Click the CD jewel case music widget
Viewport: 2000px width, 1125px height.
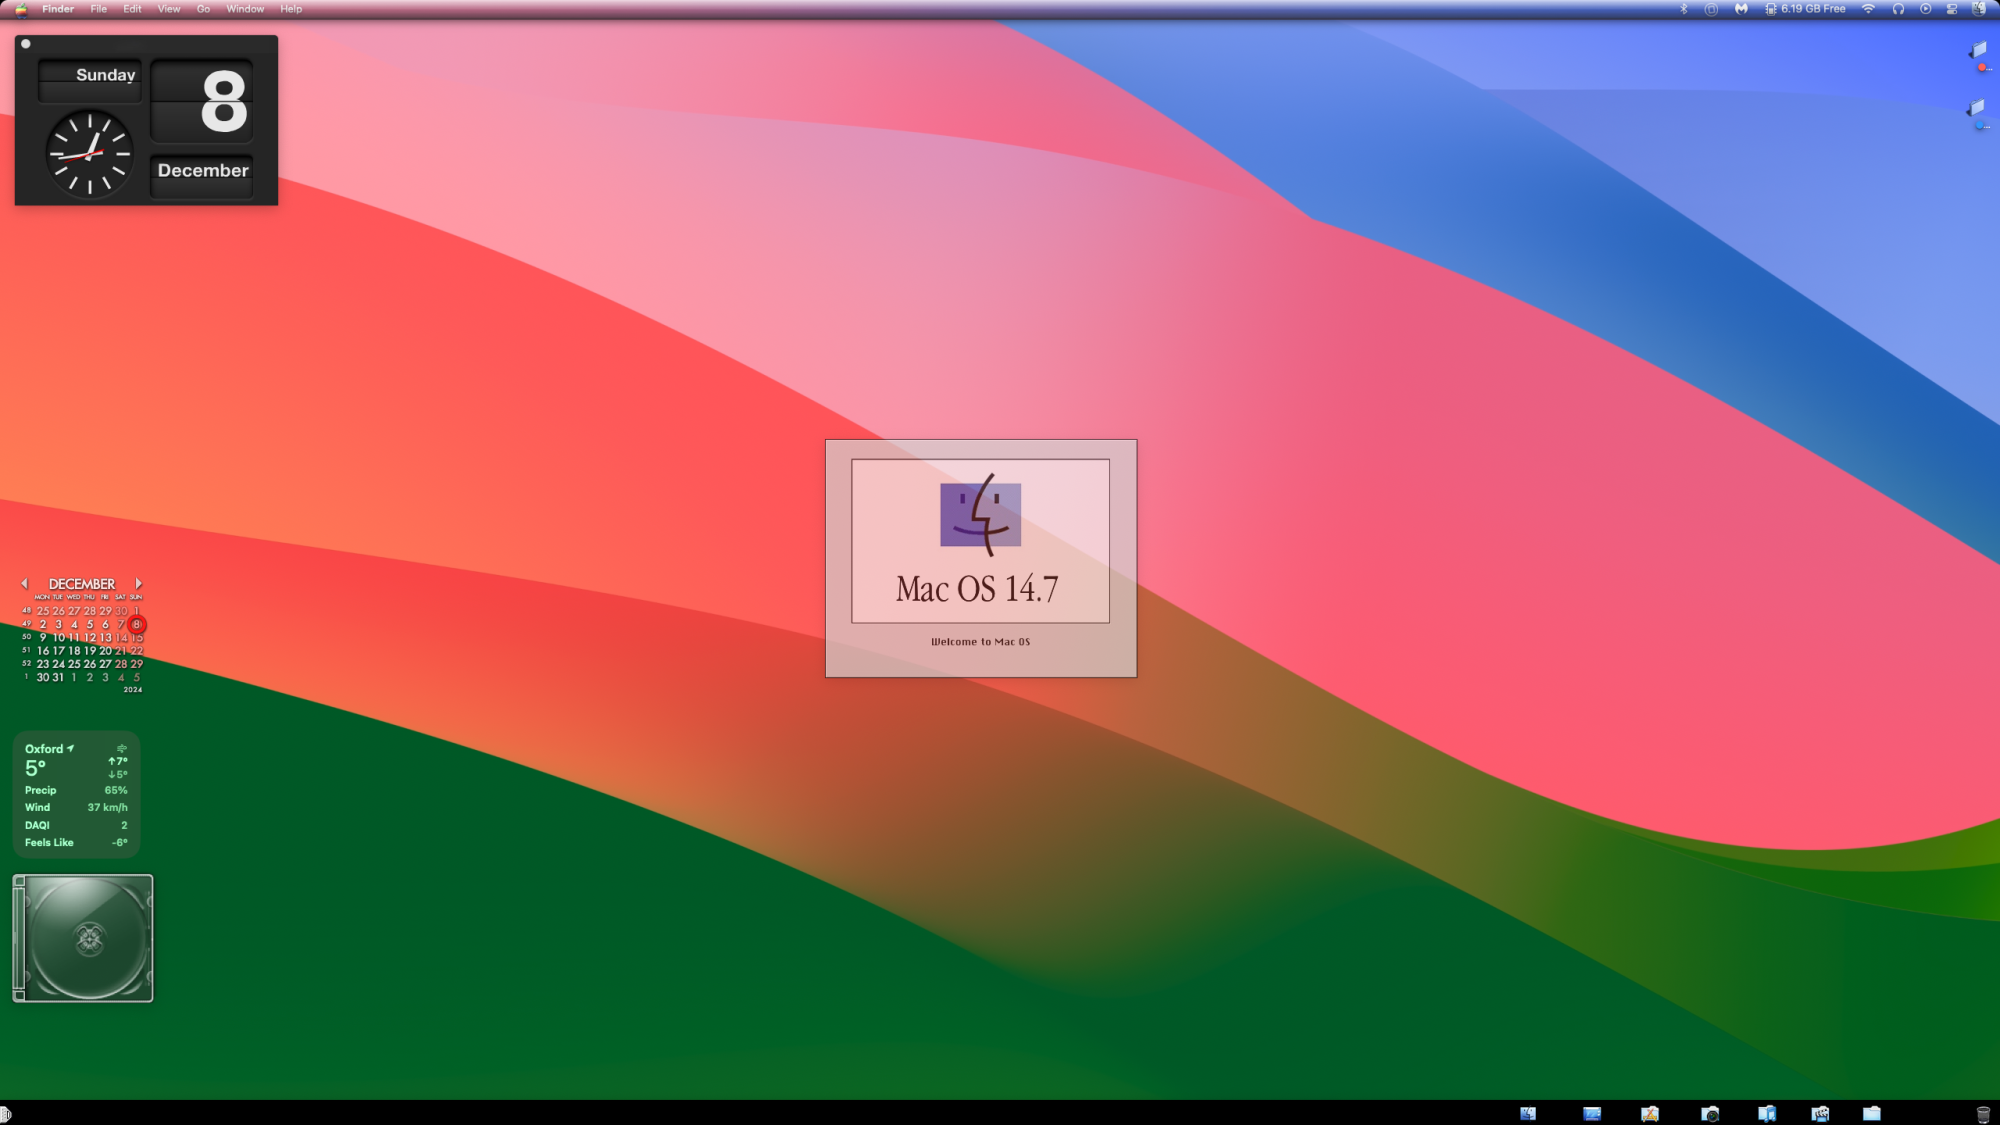83,938
